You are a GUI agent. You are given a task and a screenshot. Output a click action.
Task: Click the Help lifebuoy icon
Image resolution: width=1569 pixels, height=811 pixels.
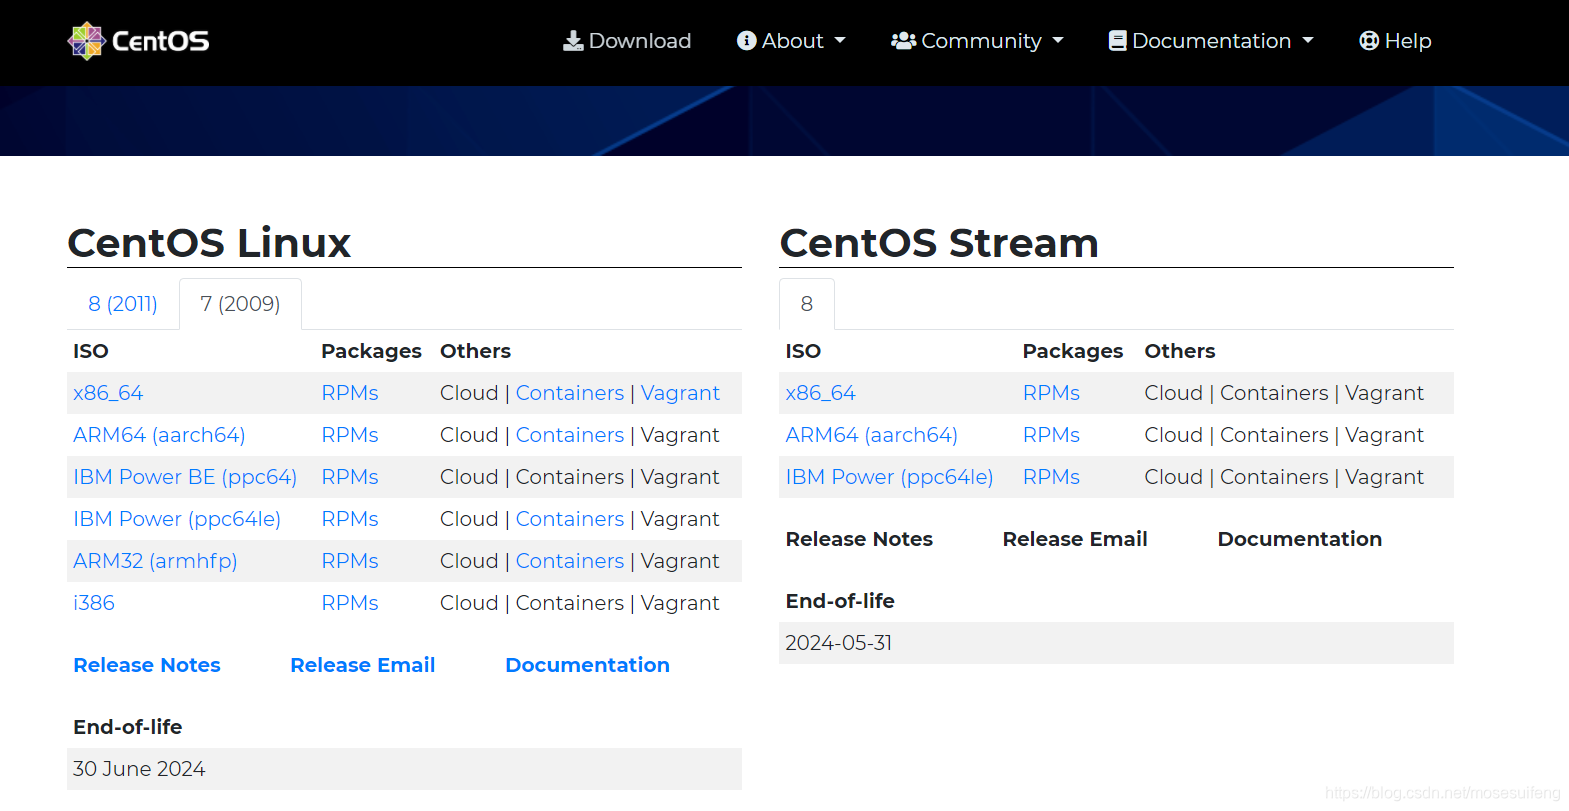pyautogui.click(x=1369, y=41)
